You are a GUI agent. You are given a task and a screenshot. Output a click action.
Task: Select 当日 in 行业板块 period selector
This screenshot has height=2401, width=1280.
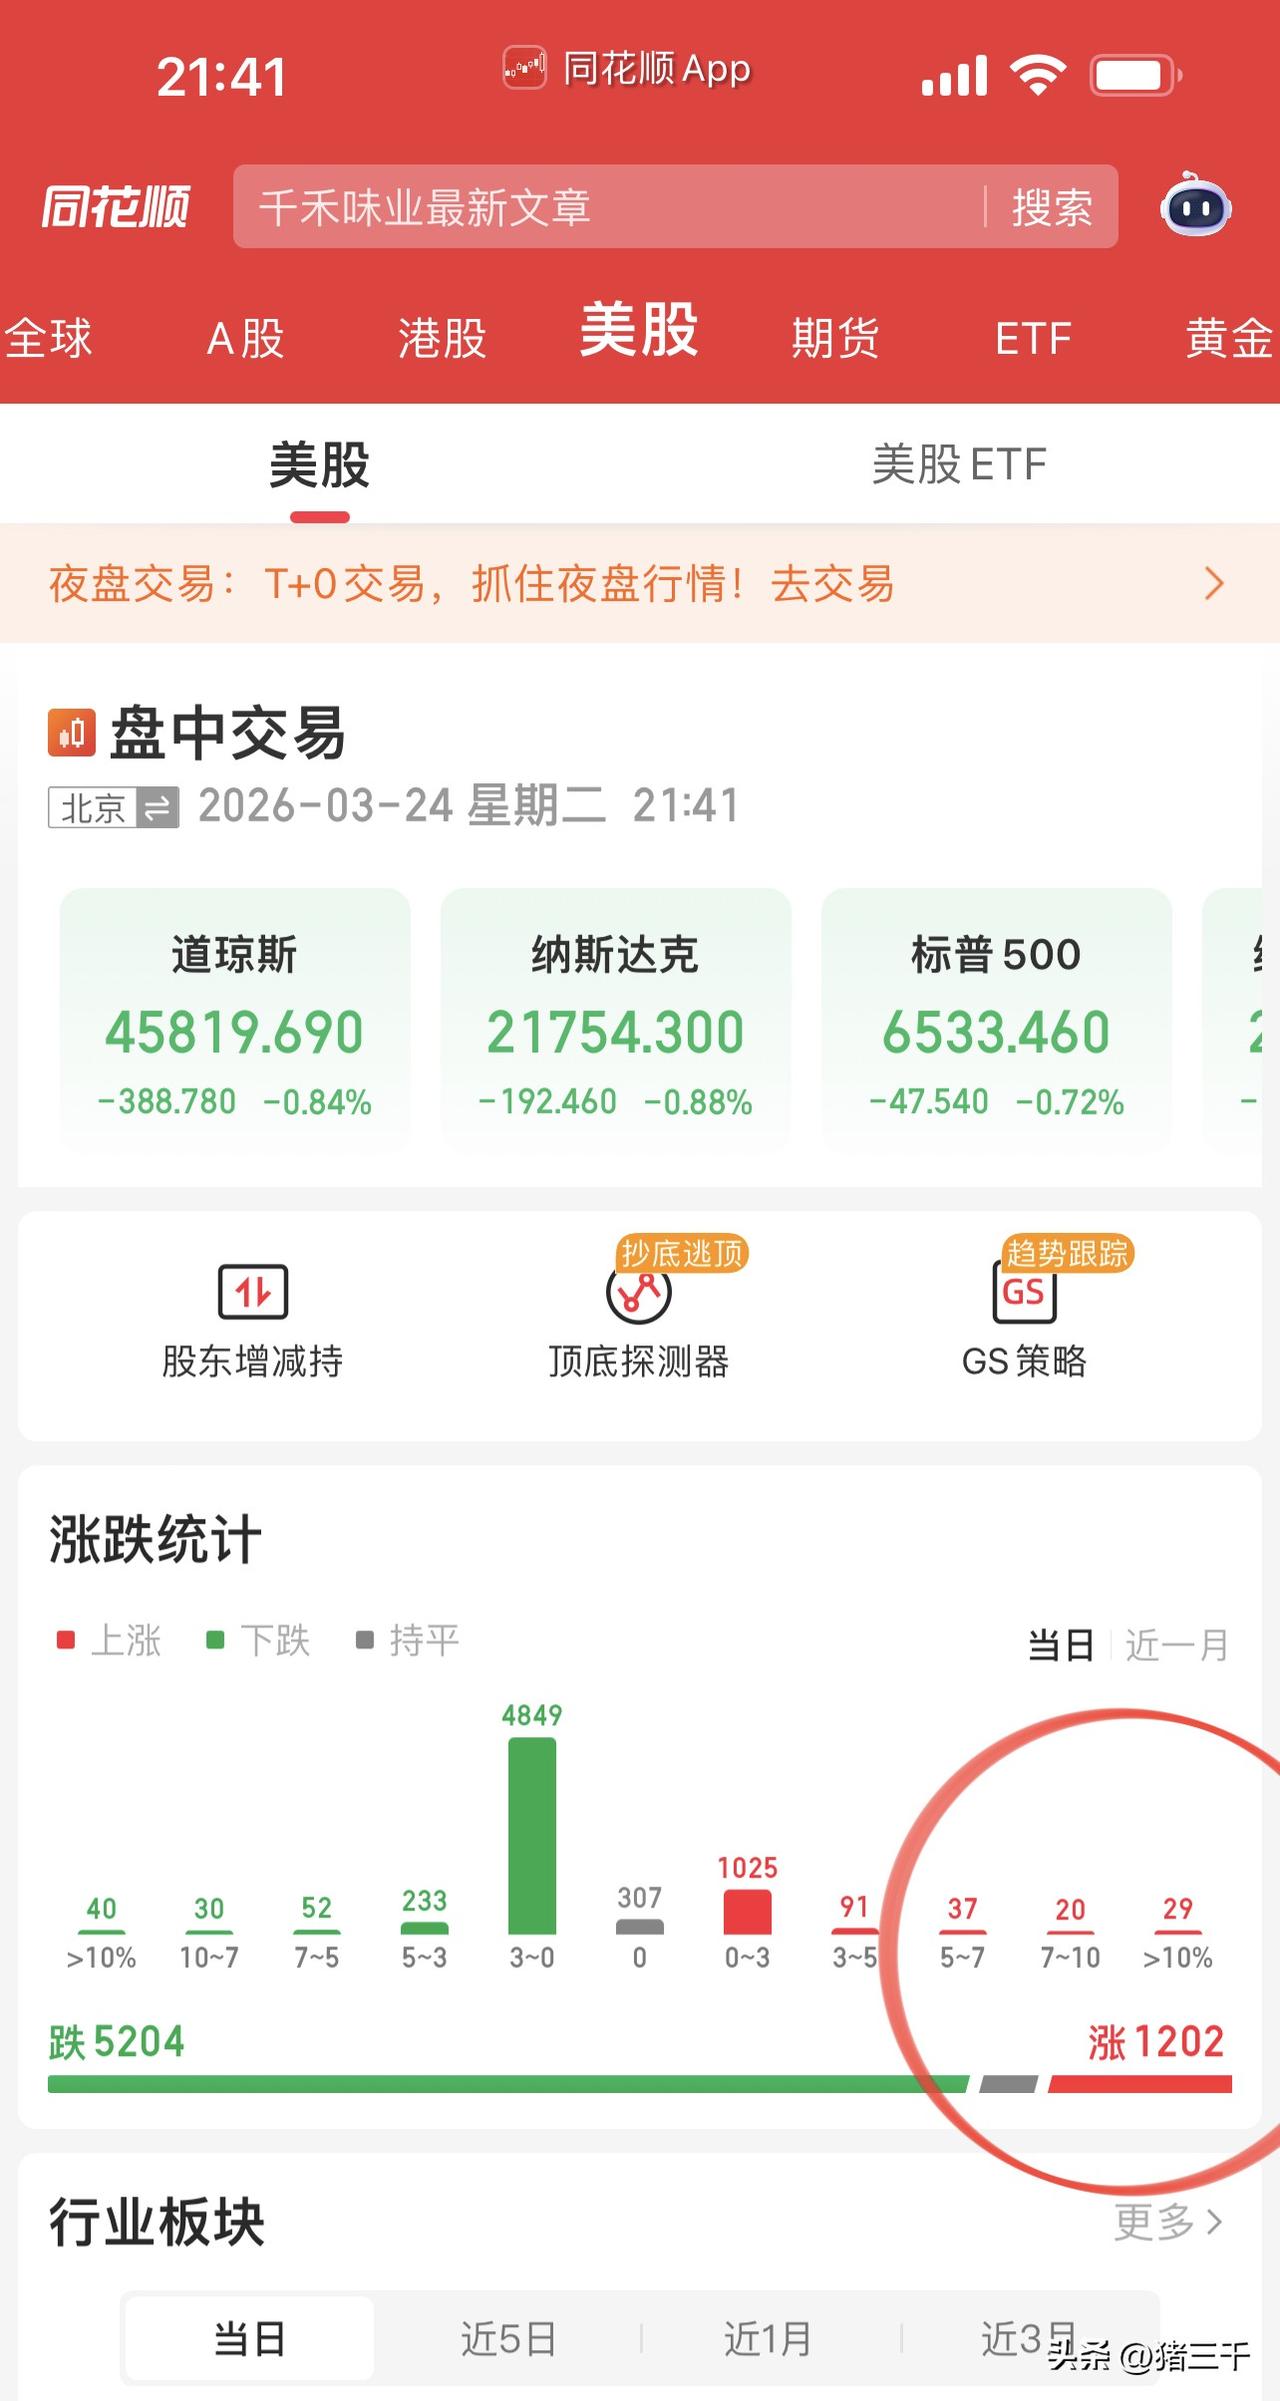click(250, 2339)
